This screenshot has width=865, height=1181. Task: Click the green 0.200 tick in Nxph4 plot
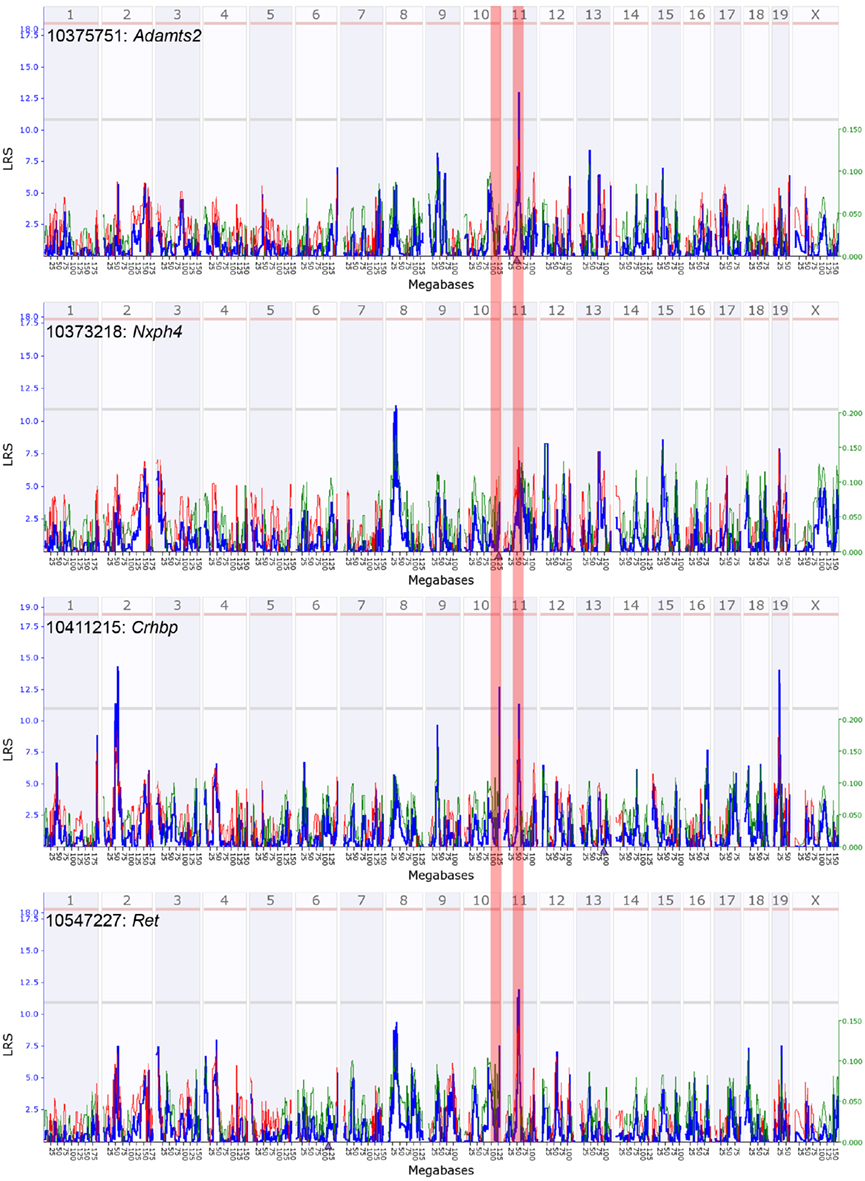click(852, 414)
